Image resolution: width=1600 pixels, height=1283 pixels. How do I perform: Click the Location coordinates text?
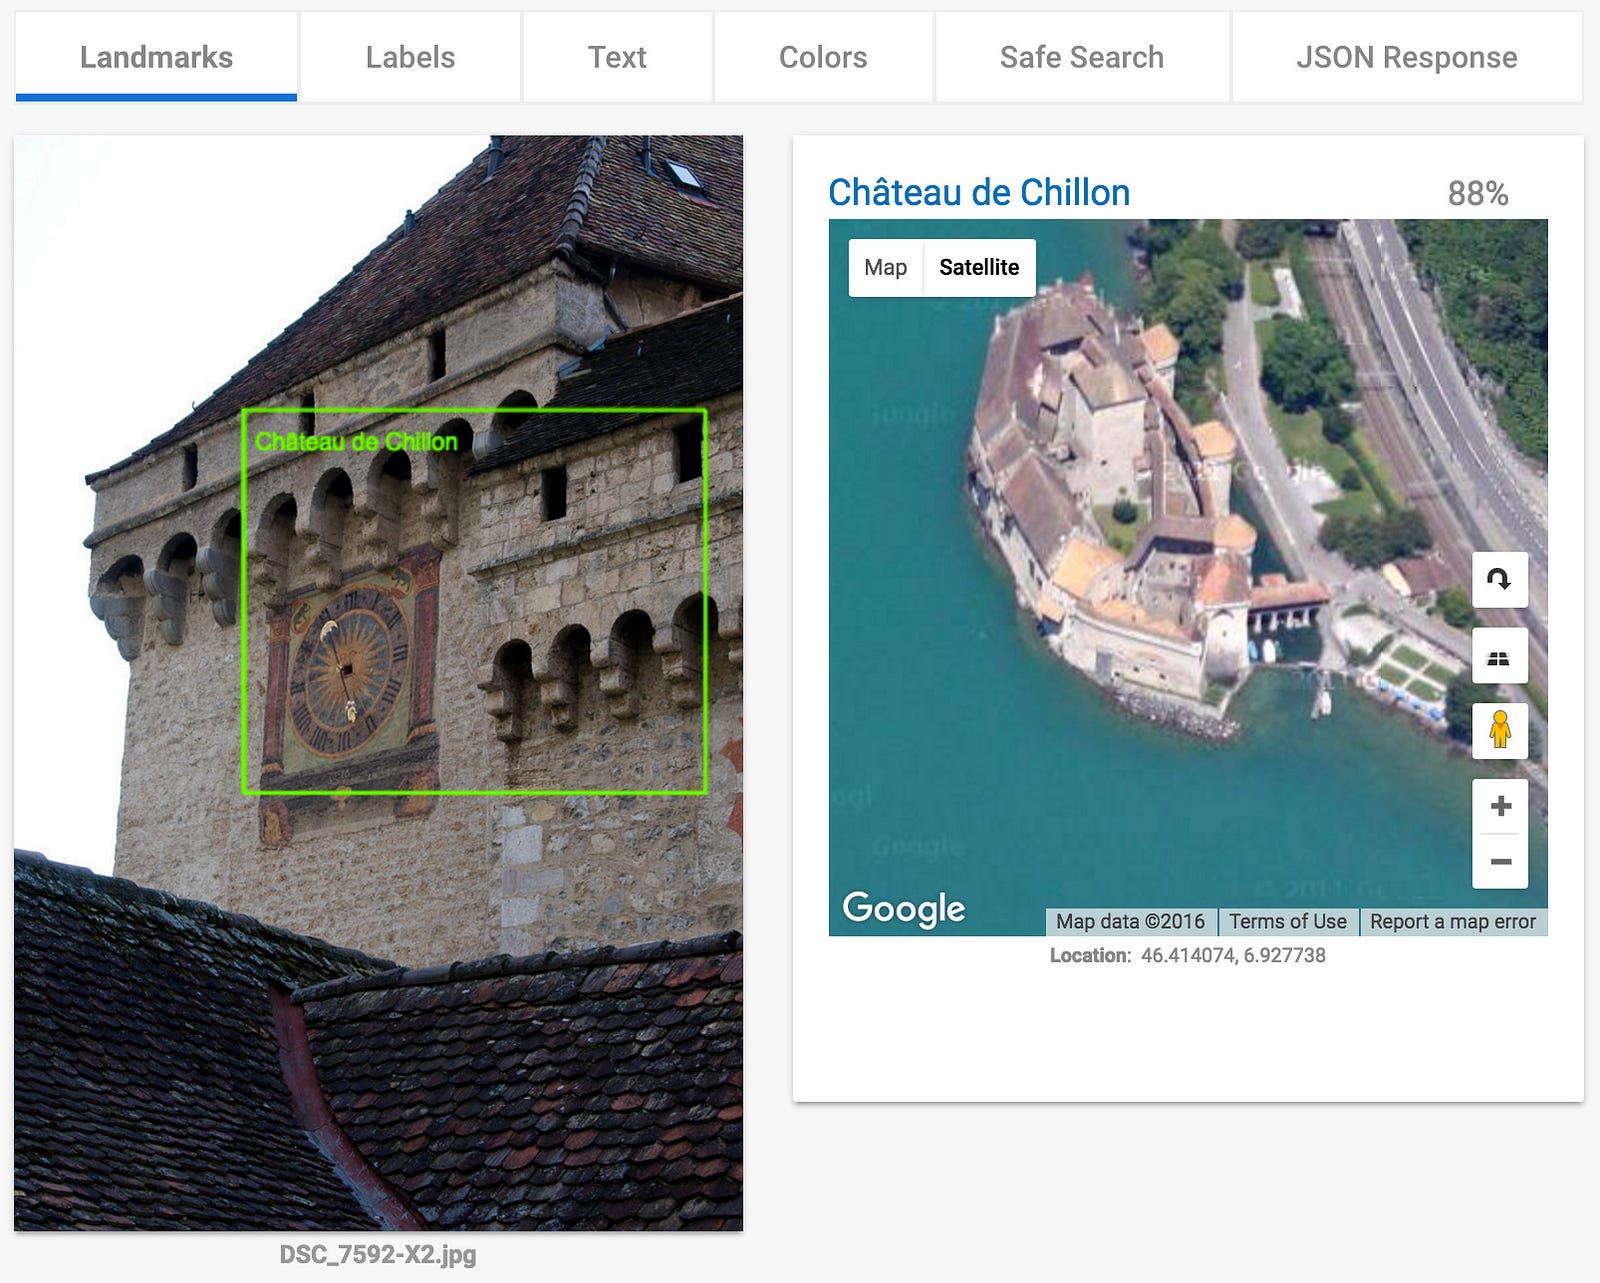[1188, 955]
